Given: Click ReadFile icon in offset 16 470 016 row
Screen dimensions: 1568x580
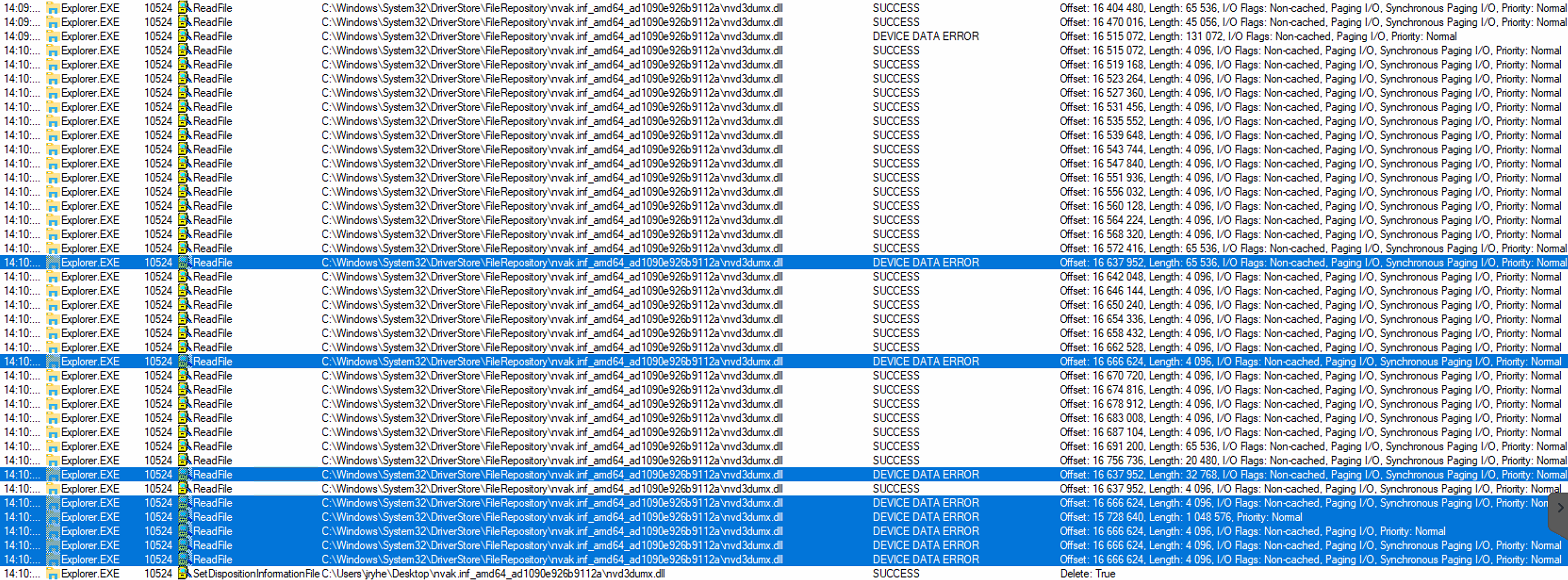Looking at the screenshot, I should 184,22.
